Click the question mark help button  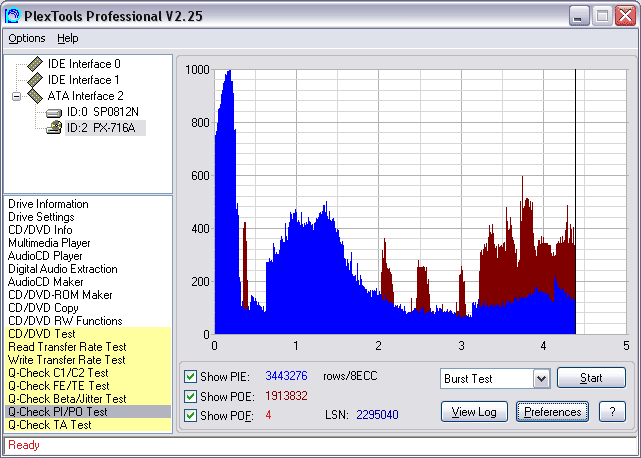612,411
